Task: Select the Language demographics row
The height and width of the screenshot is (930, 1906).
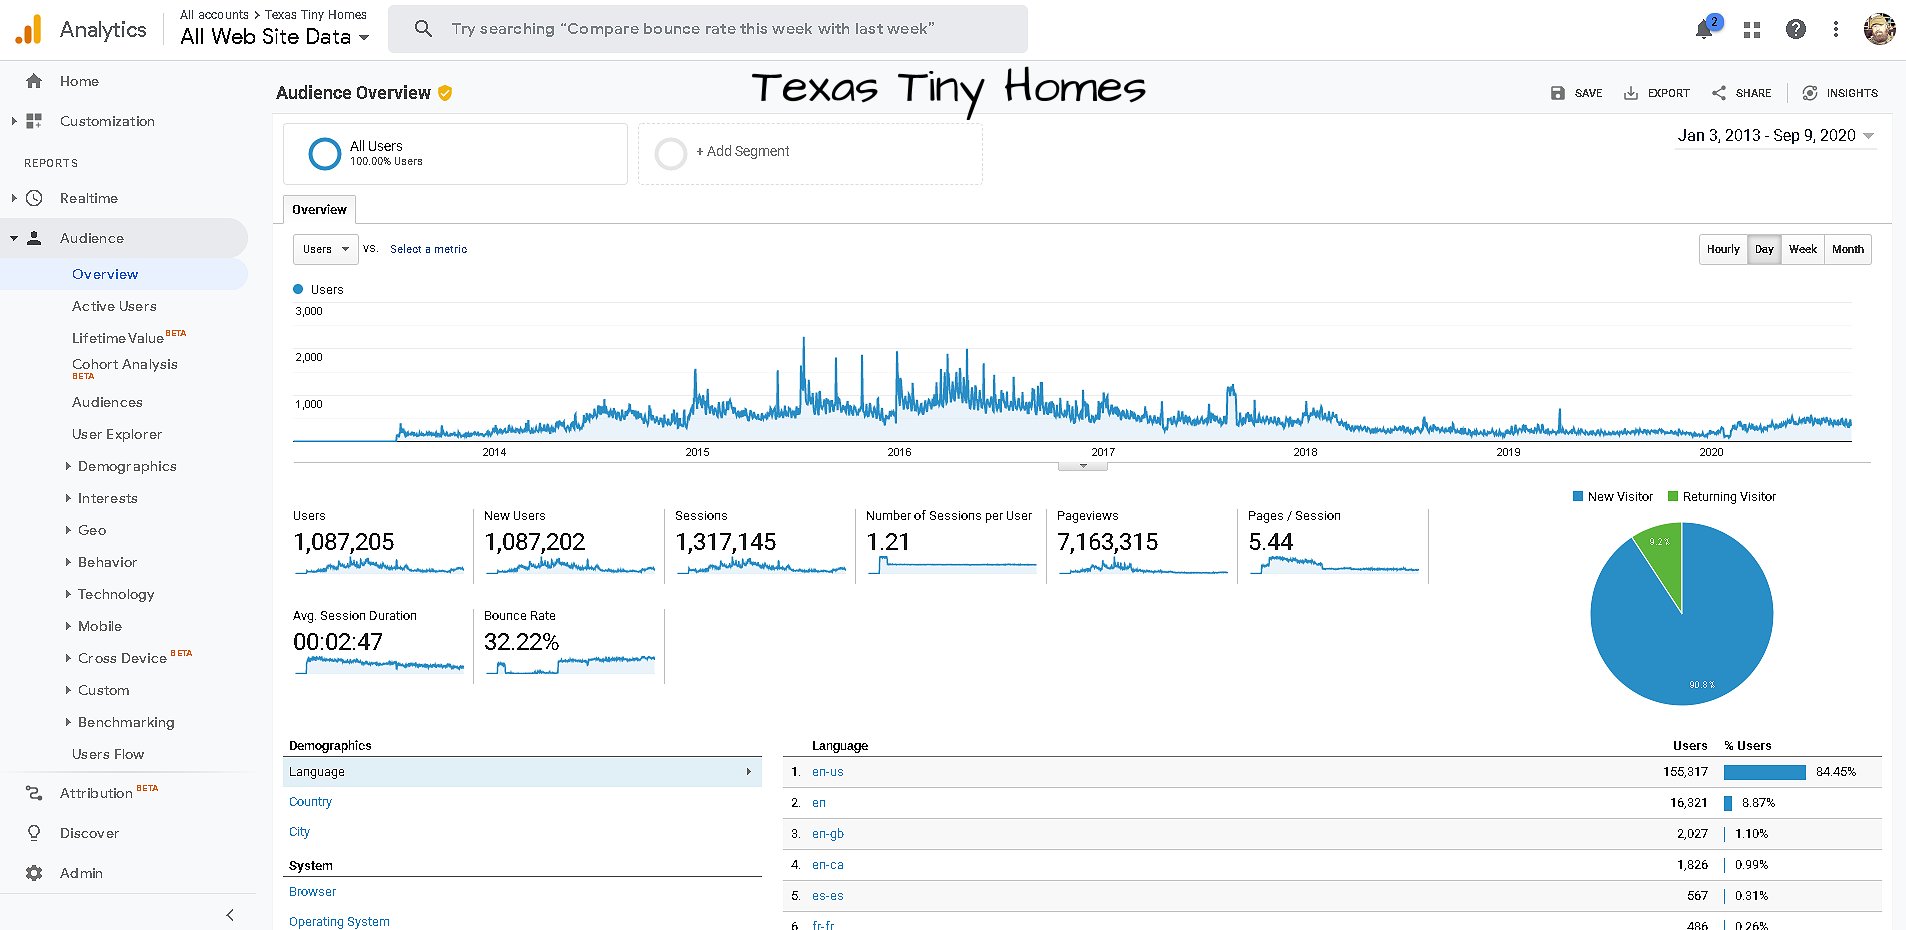Action: (522, 772)
